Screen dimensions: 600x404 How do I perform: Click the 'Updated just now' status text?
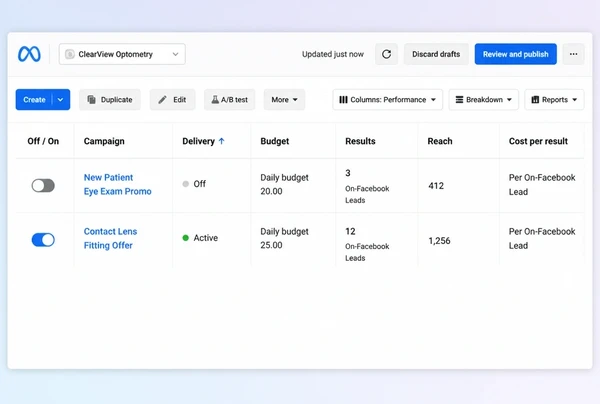333,54
